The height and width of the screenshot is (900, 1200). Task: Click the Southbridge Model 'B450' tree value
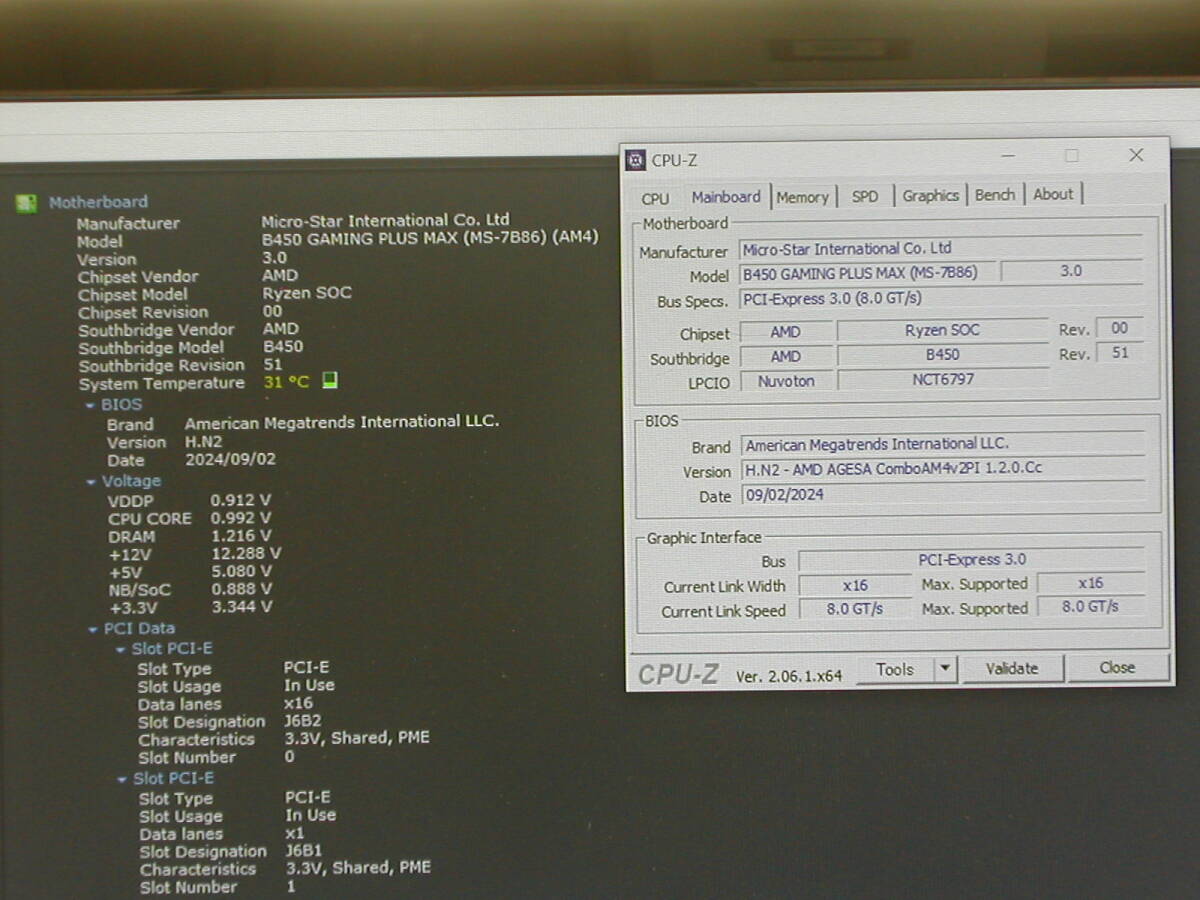[x=283, y=347]
